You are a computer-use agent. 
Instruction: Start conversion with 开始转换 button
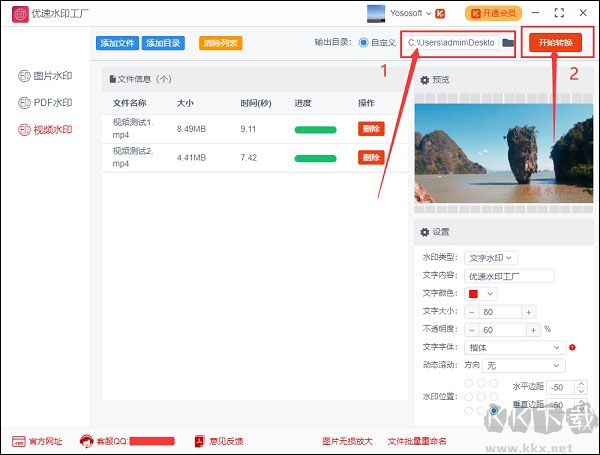[555, 42]
